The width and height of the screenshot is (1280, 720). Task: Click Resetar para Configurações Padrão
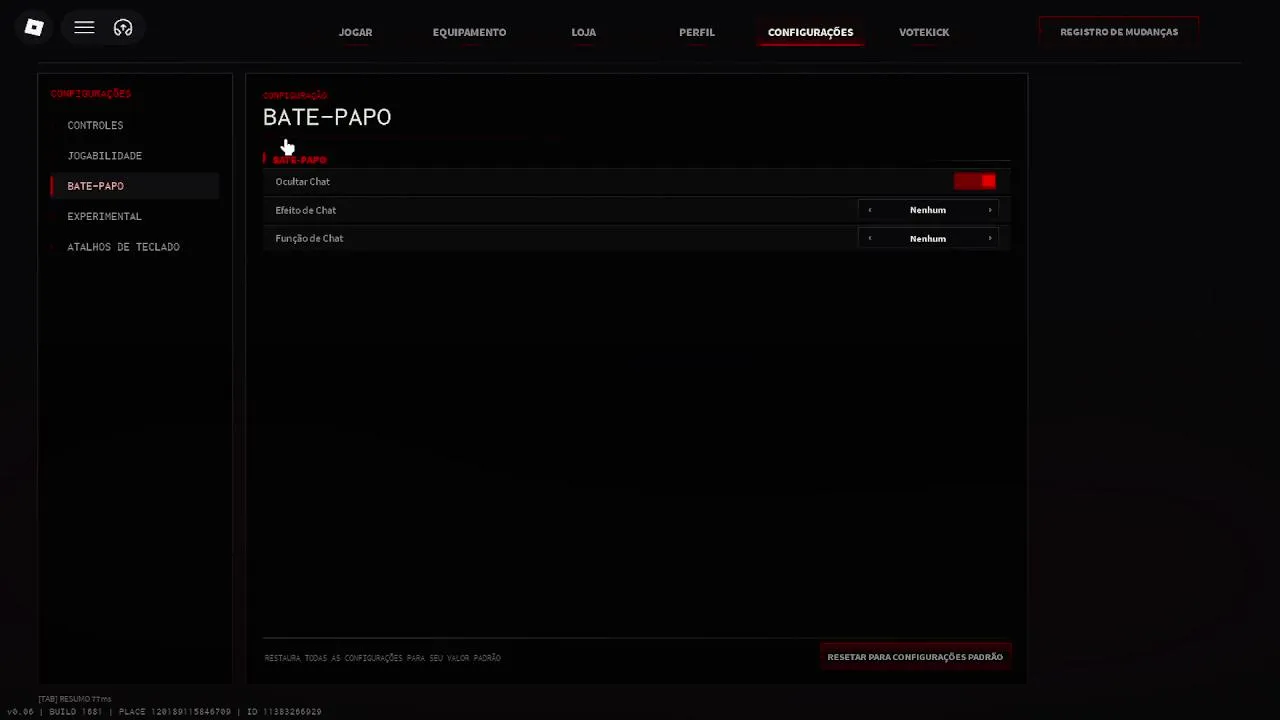tap(915, 657)
